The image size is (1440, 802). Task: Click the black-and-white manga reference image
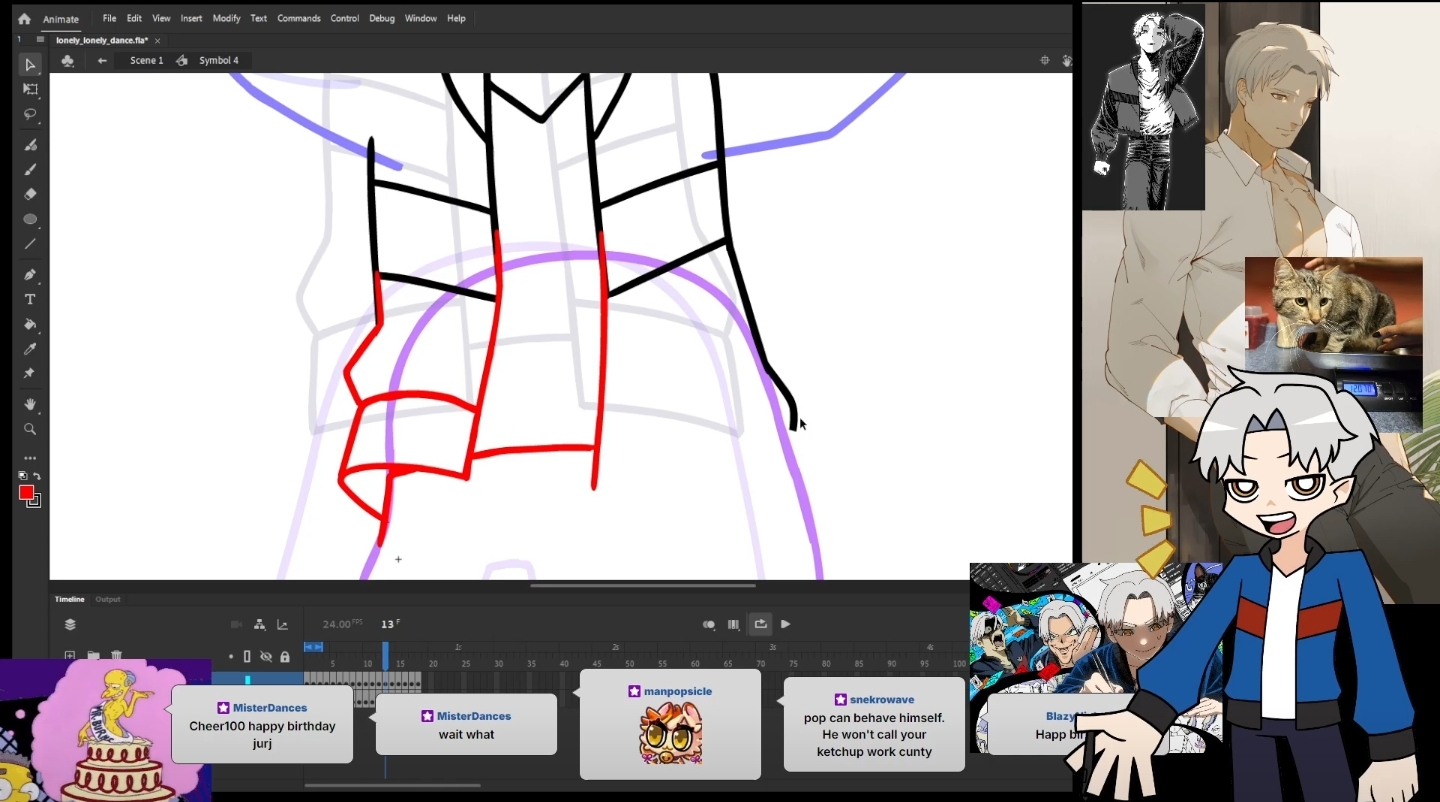coord(1143,106)
